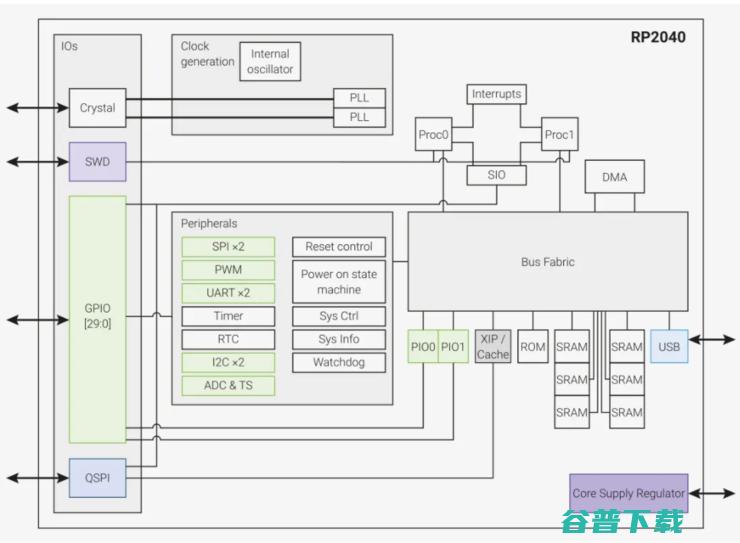Image resolution: width=740 pixels, height=543 pixels.
Task: Select the ADC & TS box
Action: coord(228,385)
